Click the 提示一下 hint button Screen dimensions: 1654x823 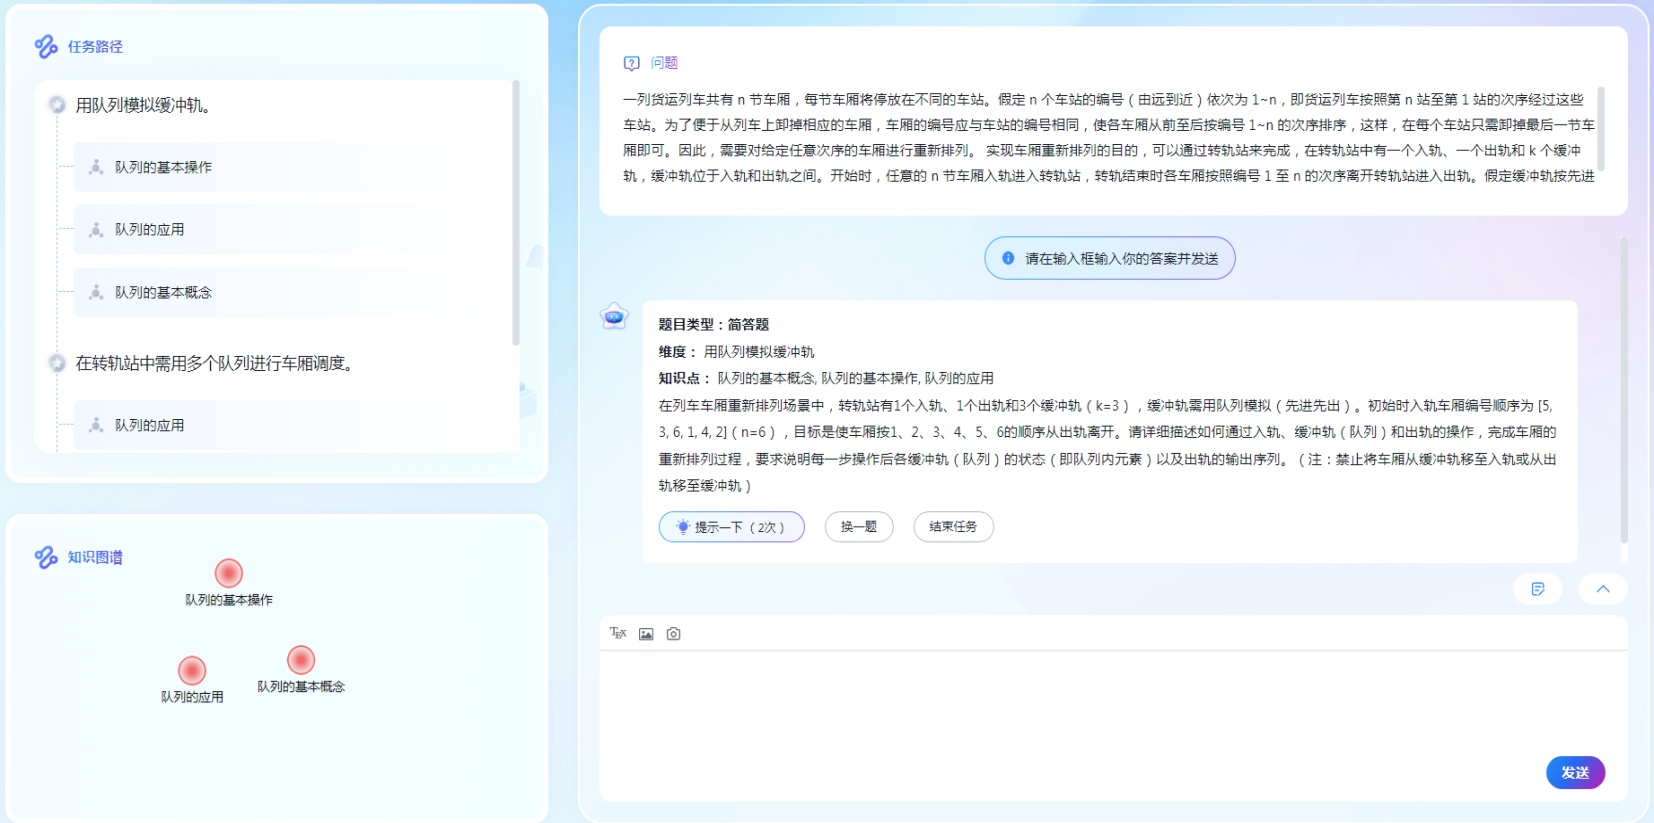coord(731,527)
